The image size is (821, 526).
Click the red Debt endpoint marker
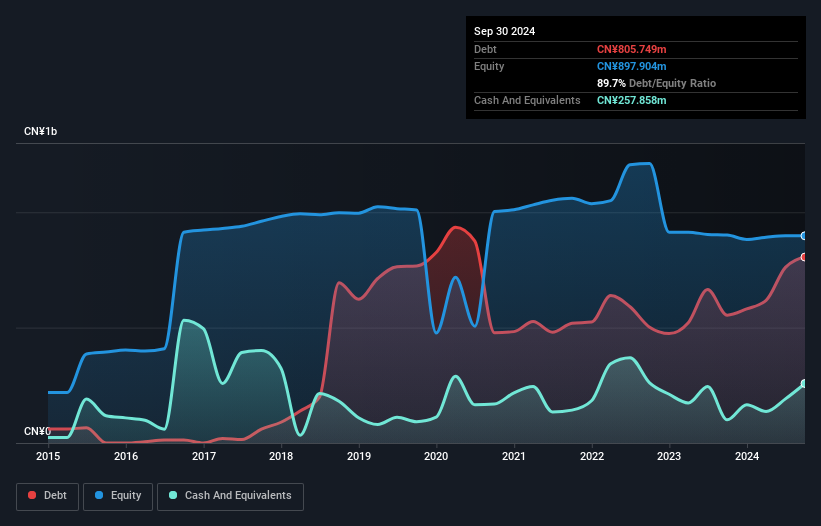click(804, 257)
